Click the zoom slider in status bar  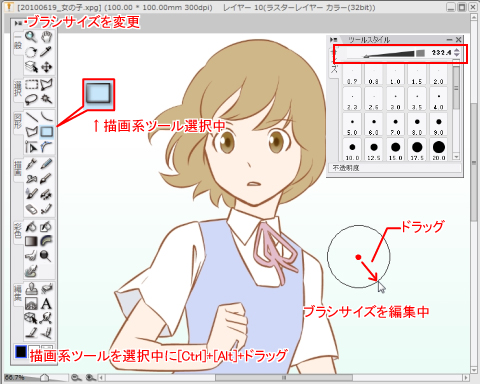coord(36,378)
